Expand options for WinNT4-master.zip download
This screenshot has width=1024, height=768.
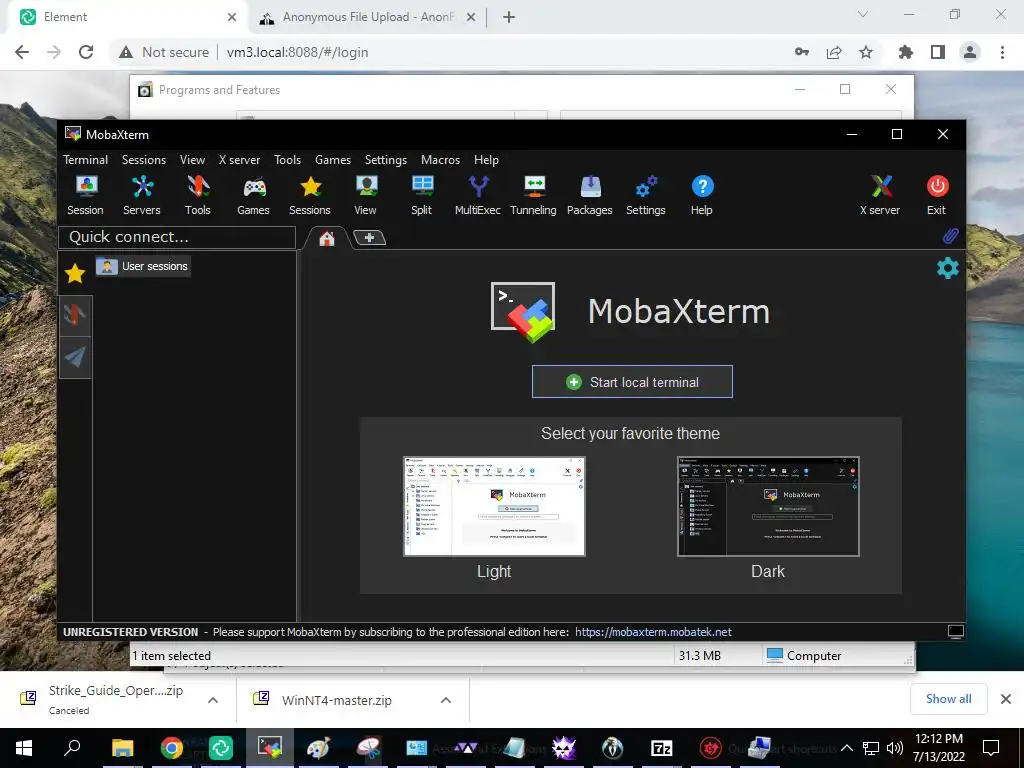point(446,700)
